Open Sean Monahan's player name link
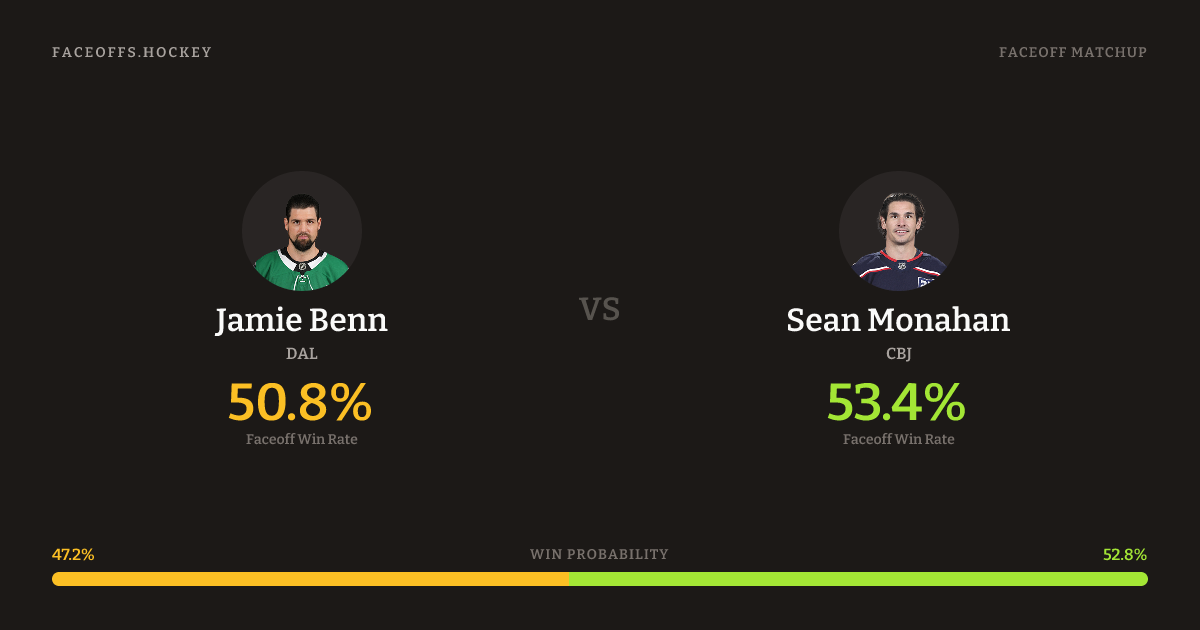This screenshot has width=1200, height=630. [898, 320]
